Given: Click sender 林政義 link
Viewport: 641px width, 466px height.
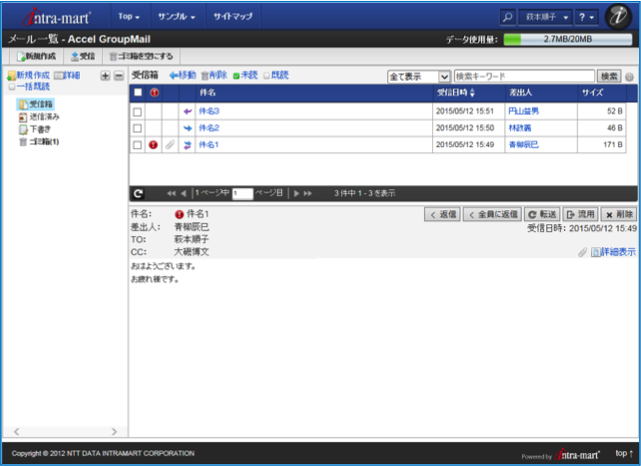Looking at the screenshot, I should 520,128.
